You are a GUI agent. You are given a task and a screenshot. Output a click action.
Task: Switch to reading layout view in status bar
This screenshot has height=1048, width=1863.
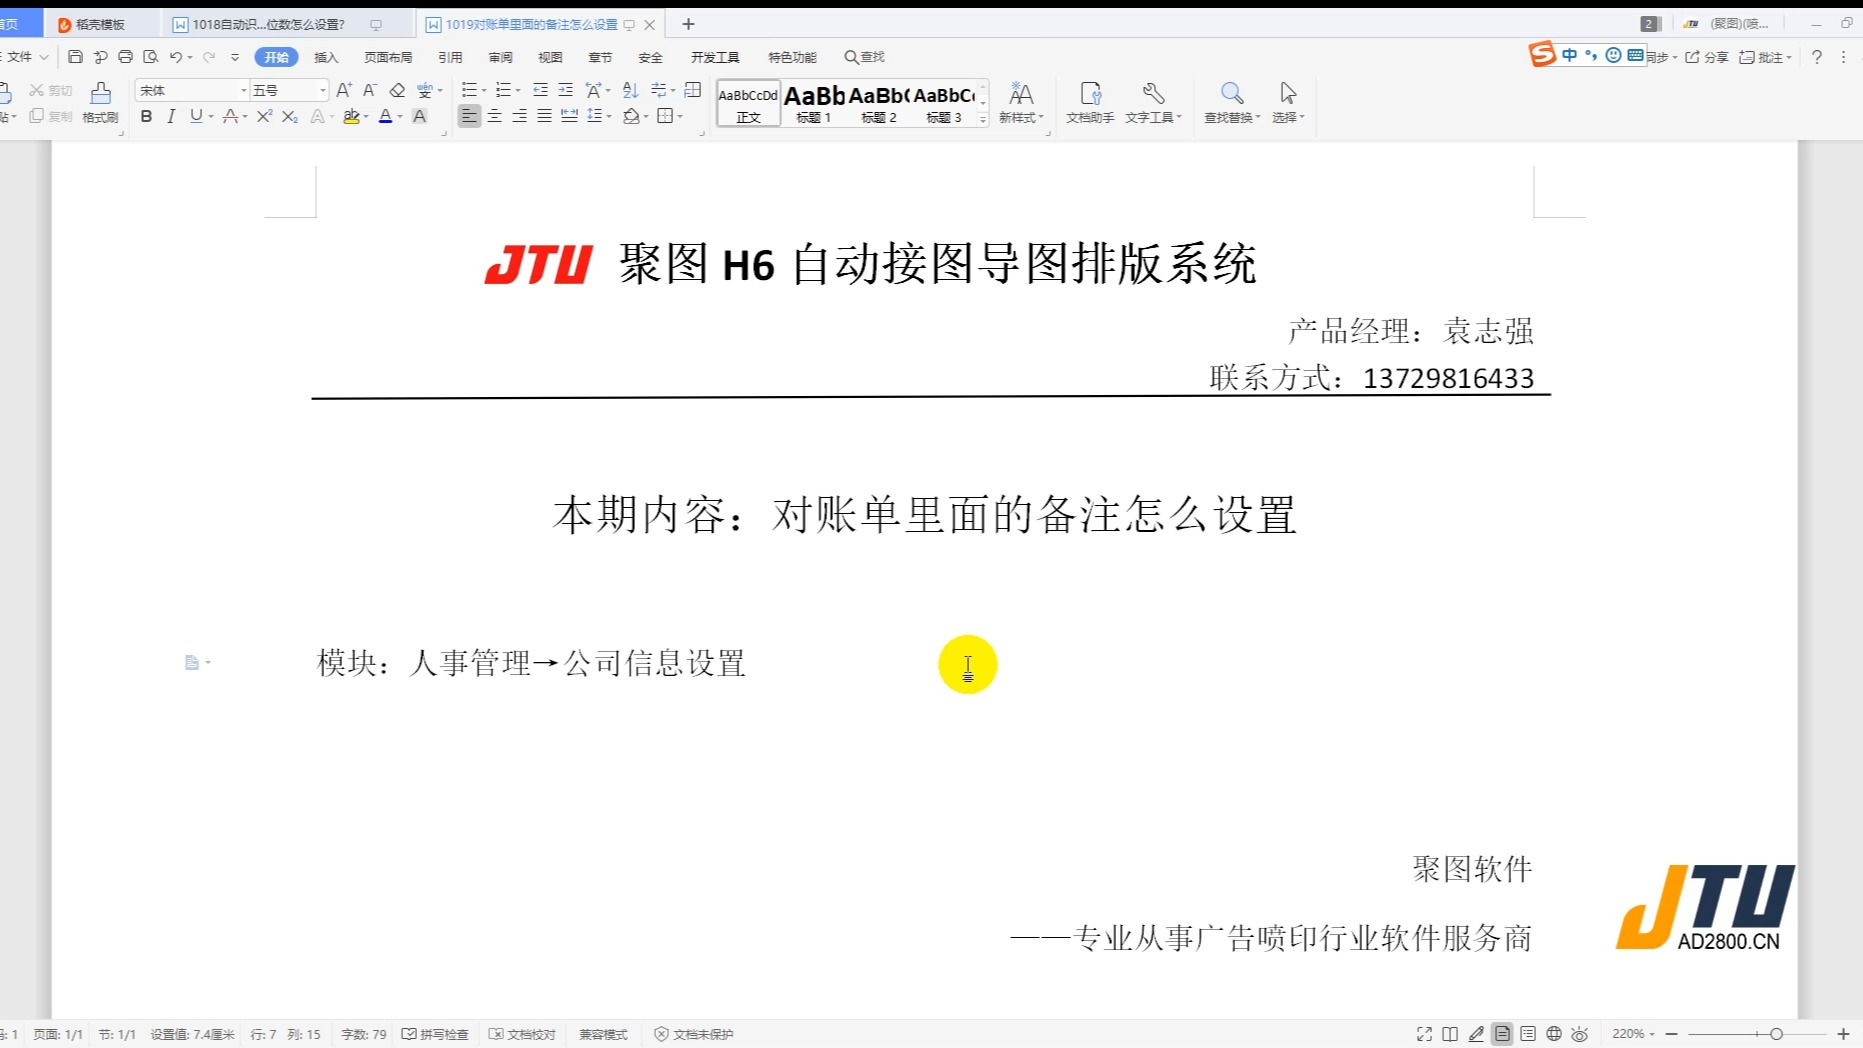pyautogui.click(x=1450, y=1034)
